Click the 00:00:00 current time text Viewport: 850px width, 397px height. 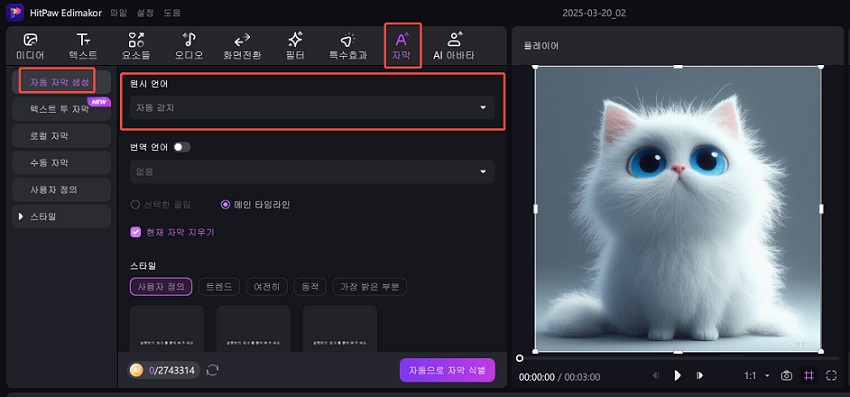point(537,377)
